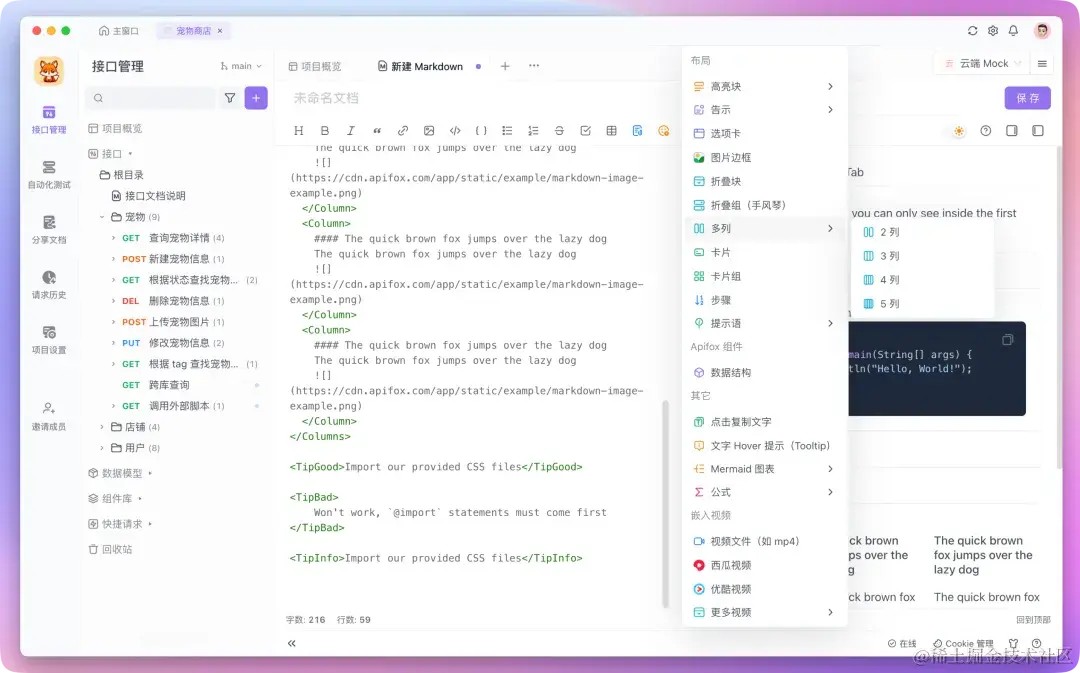Toggle the light theme sun icon
Image resolution: width=1080 pixels, height=673 pixels.
(959, 131)
